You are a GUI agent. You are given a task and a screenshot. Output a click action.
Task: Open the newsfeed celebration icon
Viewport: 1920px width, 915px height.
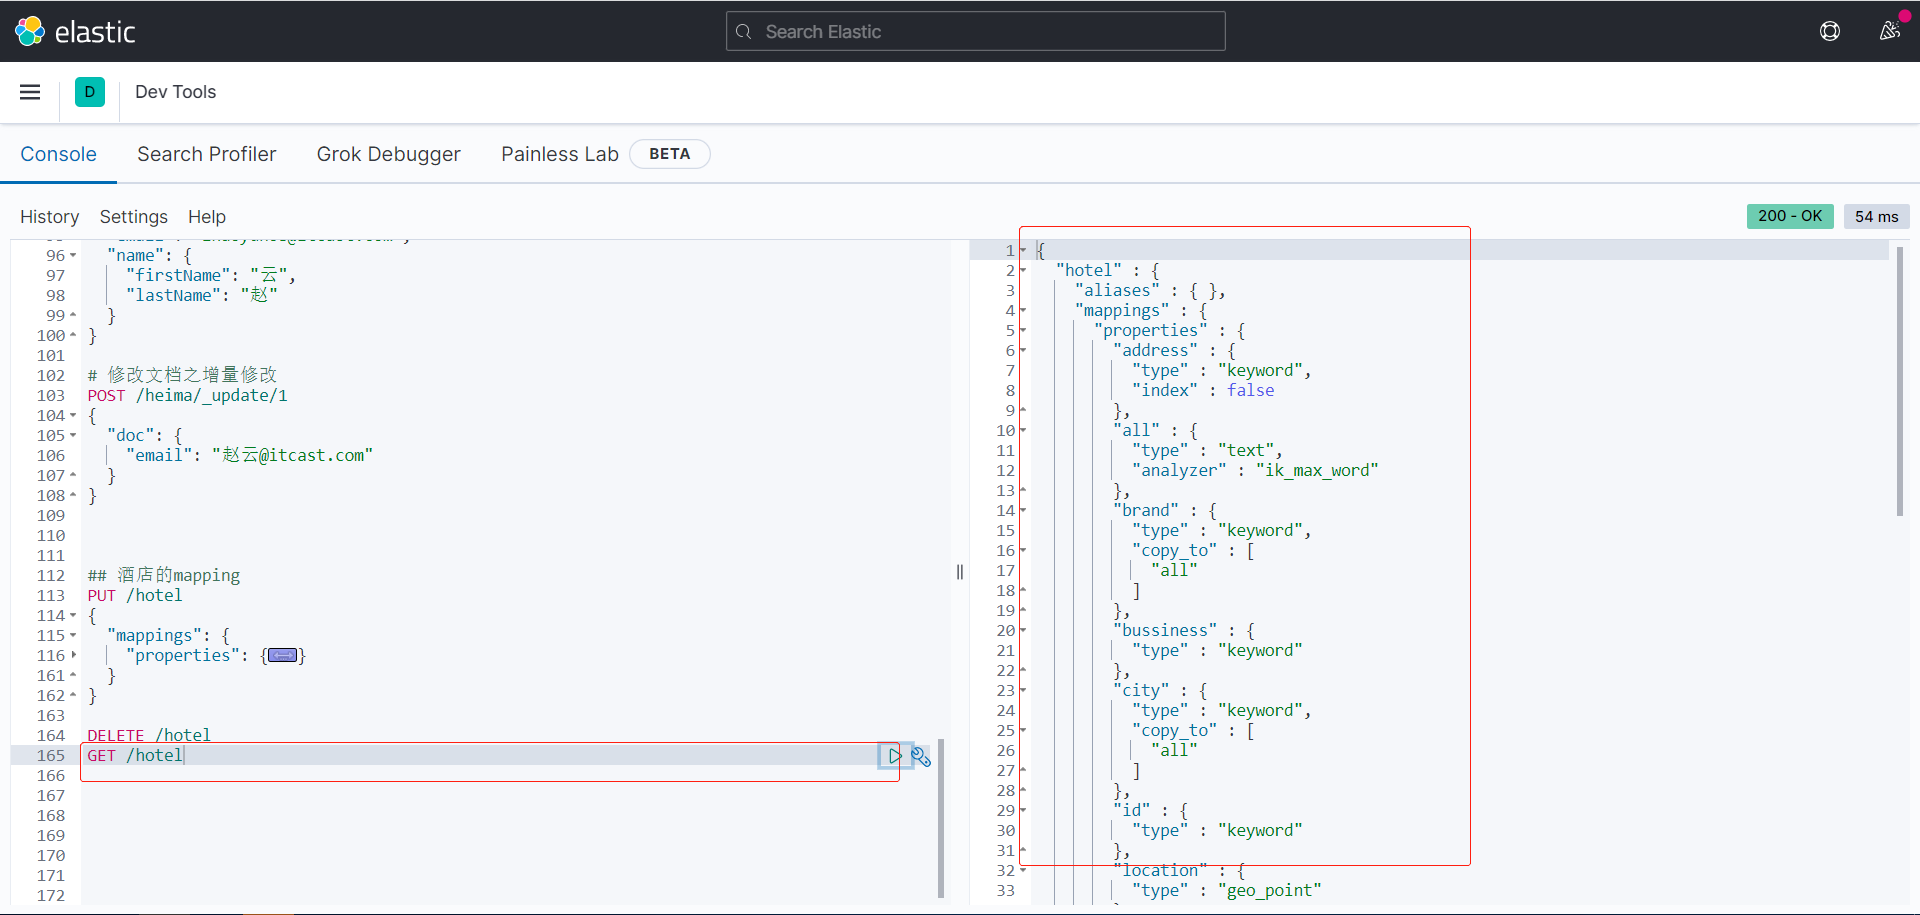click(x=1889, y=31)
